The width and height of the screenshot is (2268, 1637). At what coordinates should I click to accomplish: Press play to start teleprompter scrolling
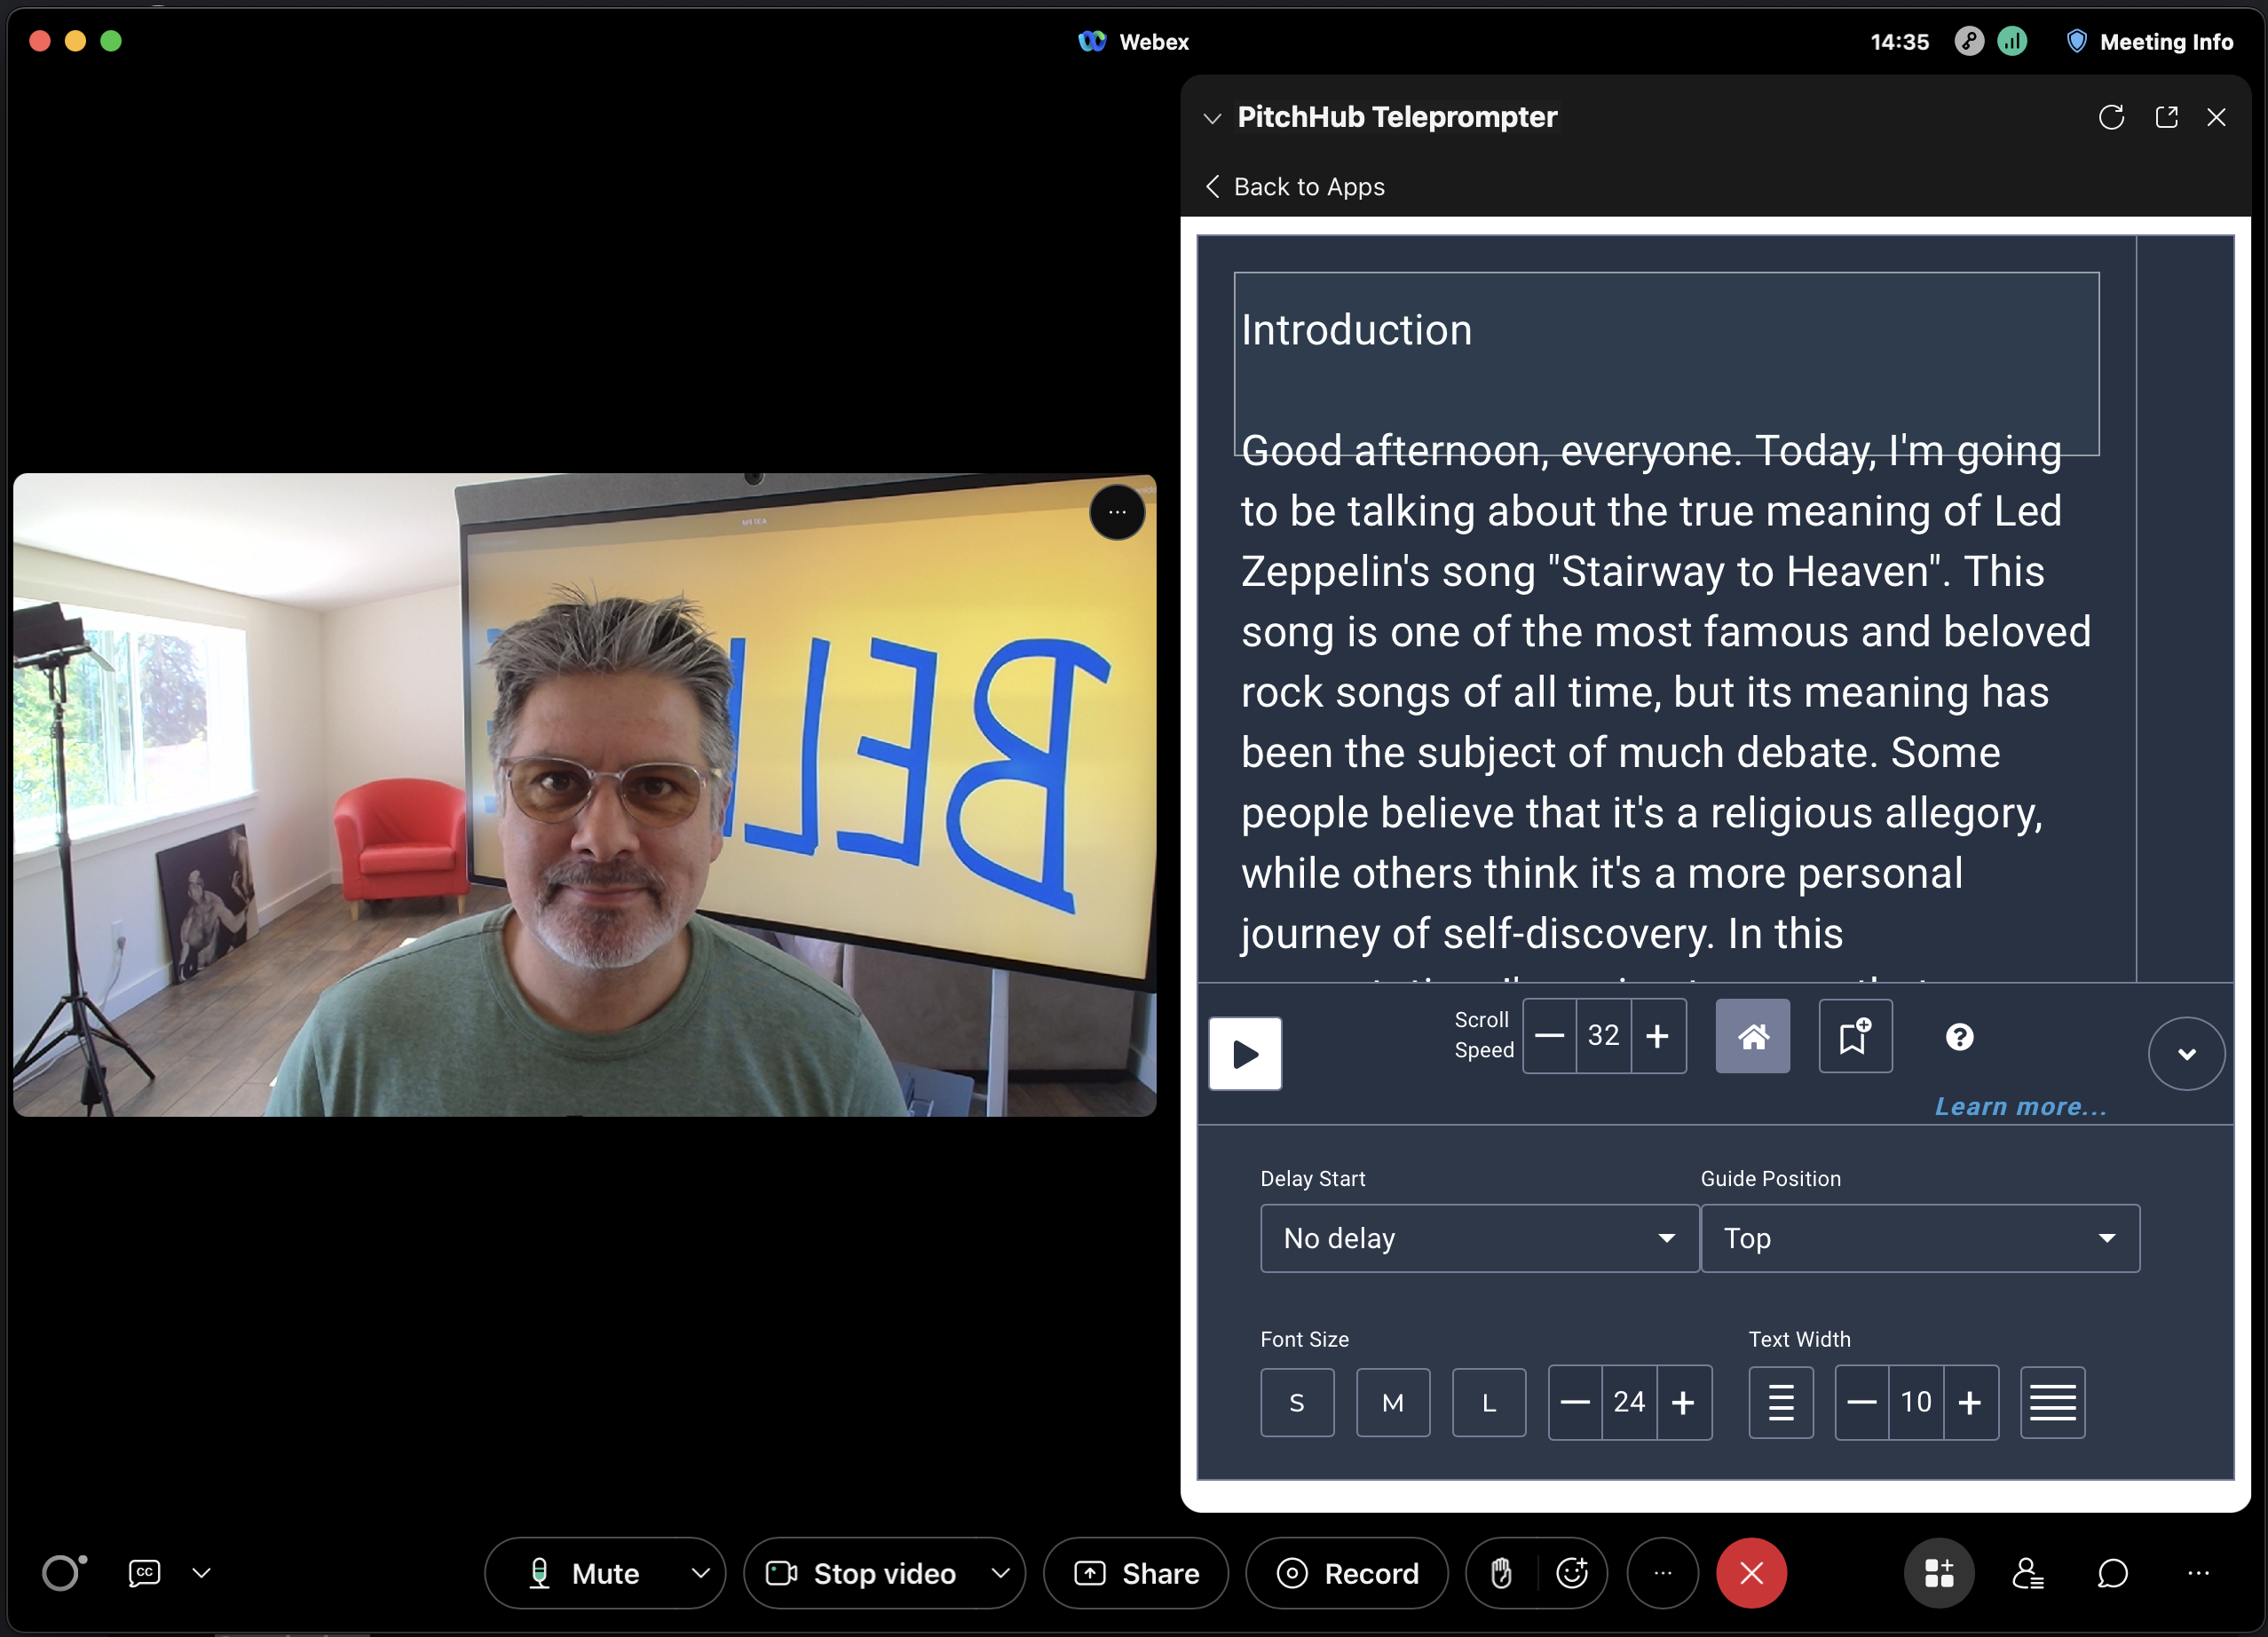click(1245, 1053)
